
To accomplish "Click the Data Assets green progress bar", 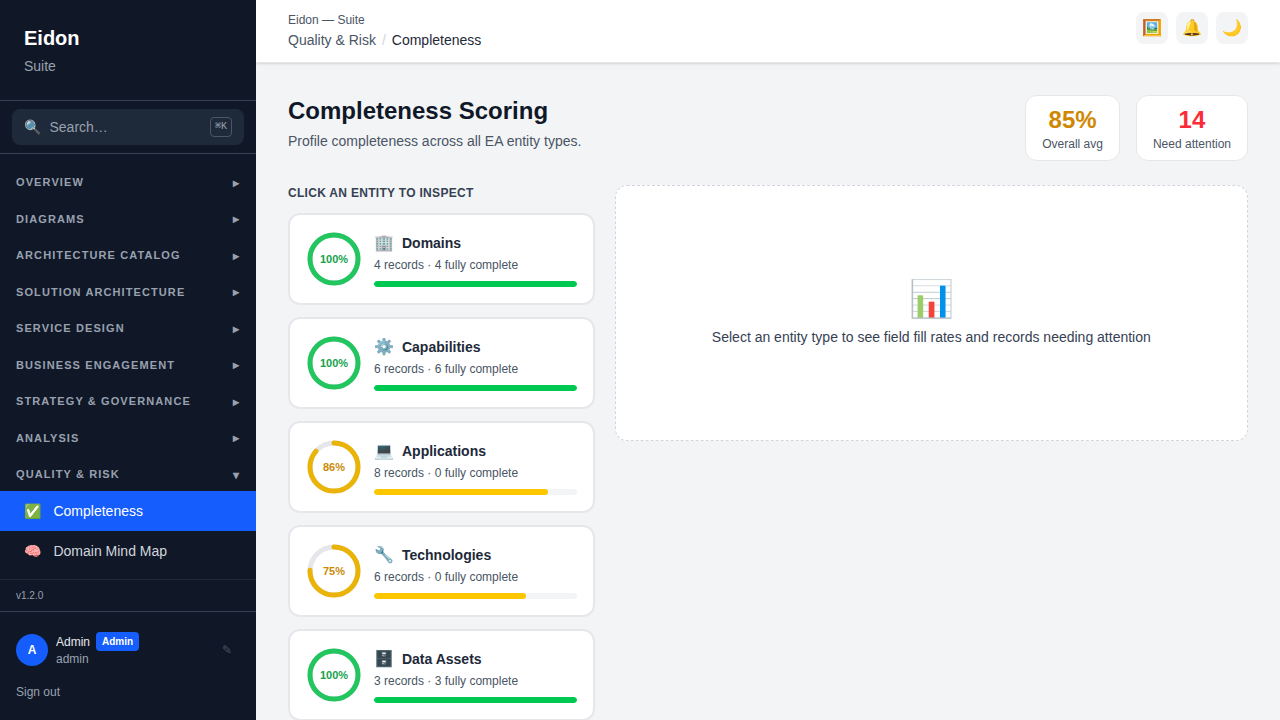I will point(475,700).
